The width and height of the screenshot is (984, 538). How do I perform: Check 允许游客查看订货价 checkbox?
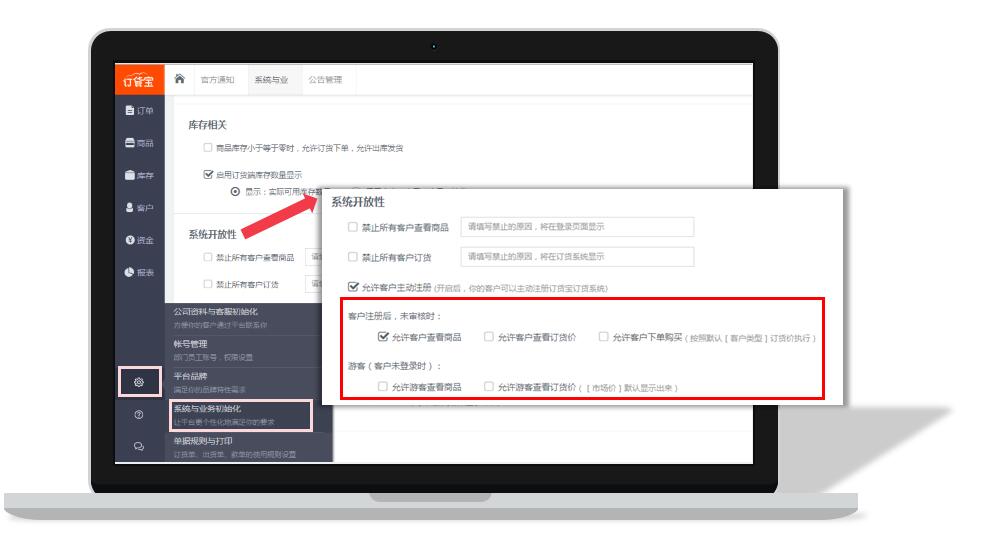[488, 387]
